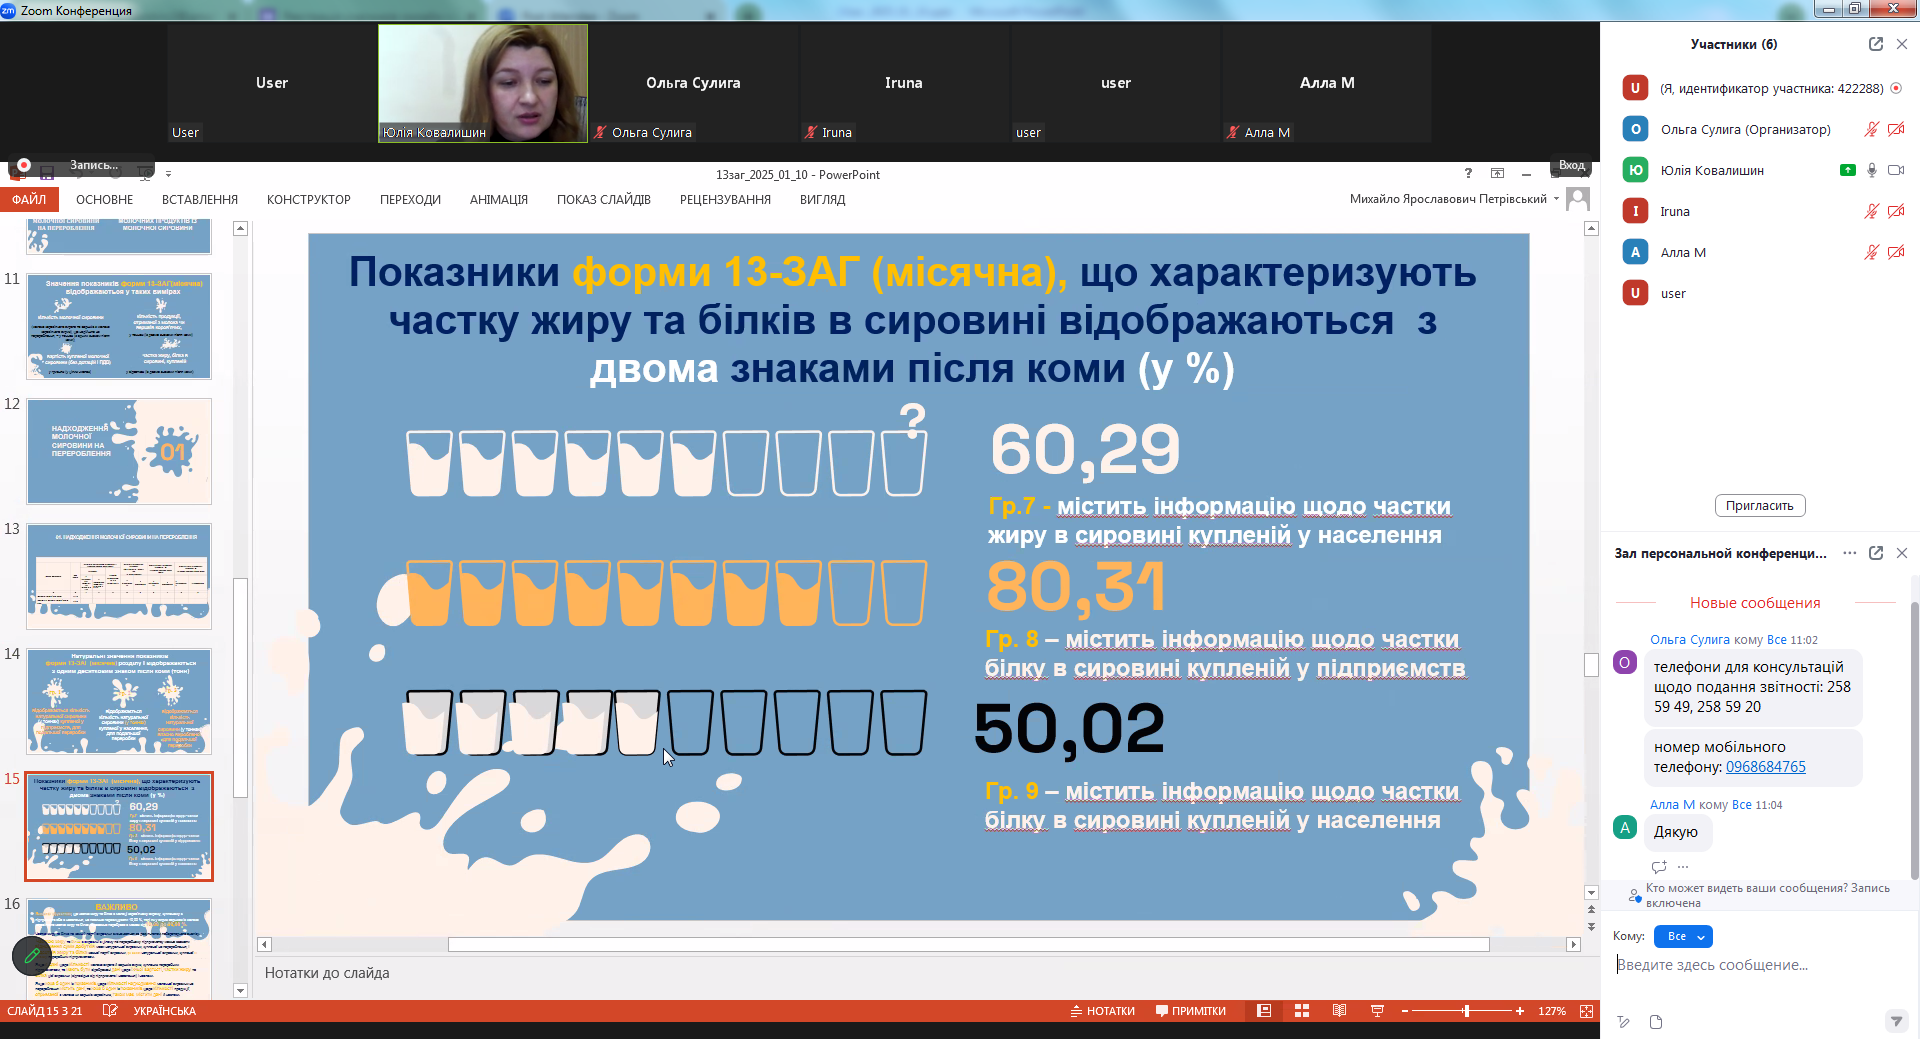Zoom in with the plus button
Viewport: 1920px width, 1039px height.
1520,1011
